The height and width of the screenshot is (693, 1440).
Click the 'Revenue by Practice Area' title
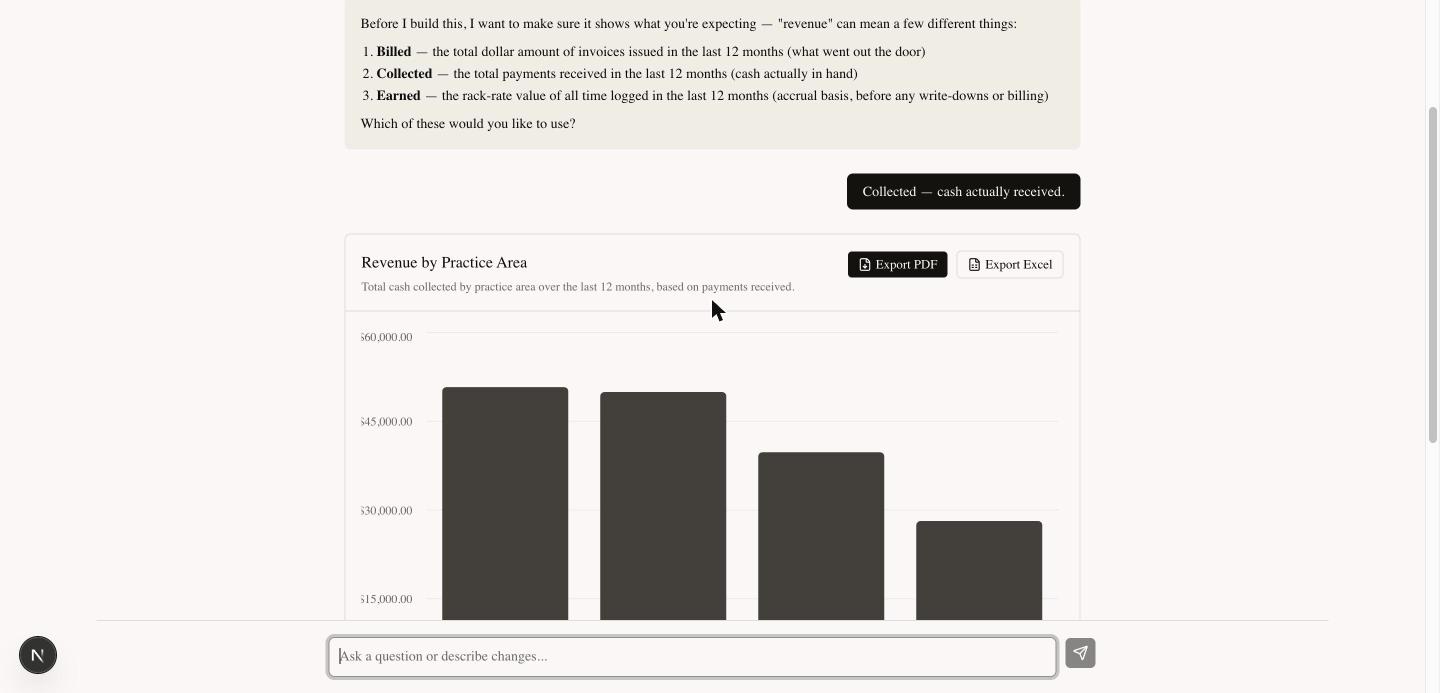(x=444, y=263)
